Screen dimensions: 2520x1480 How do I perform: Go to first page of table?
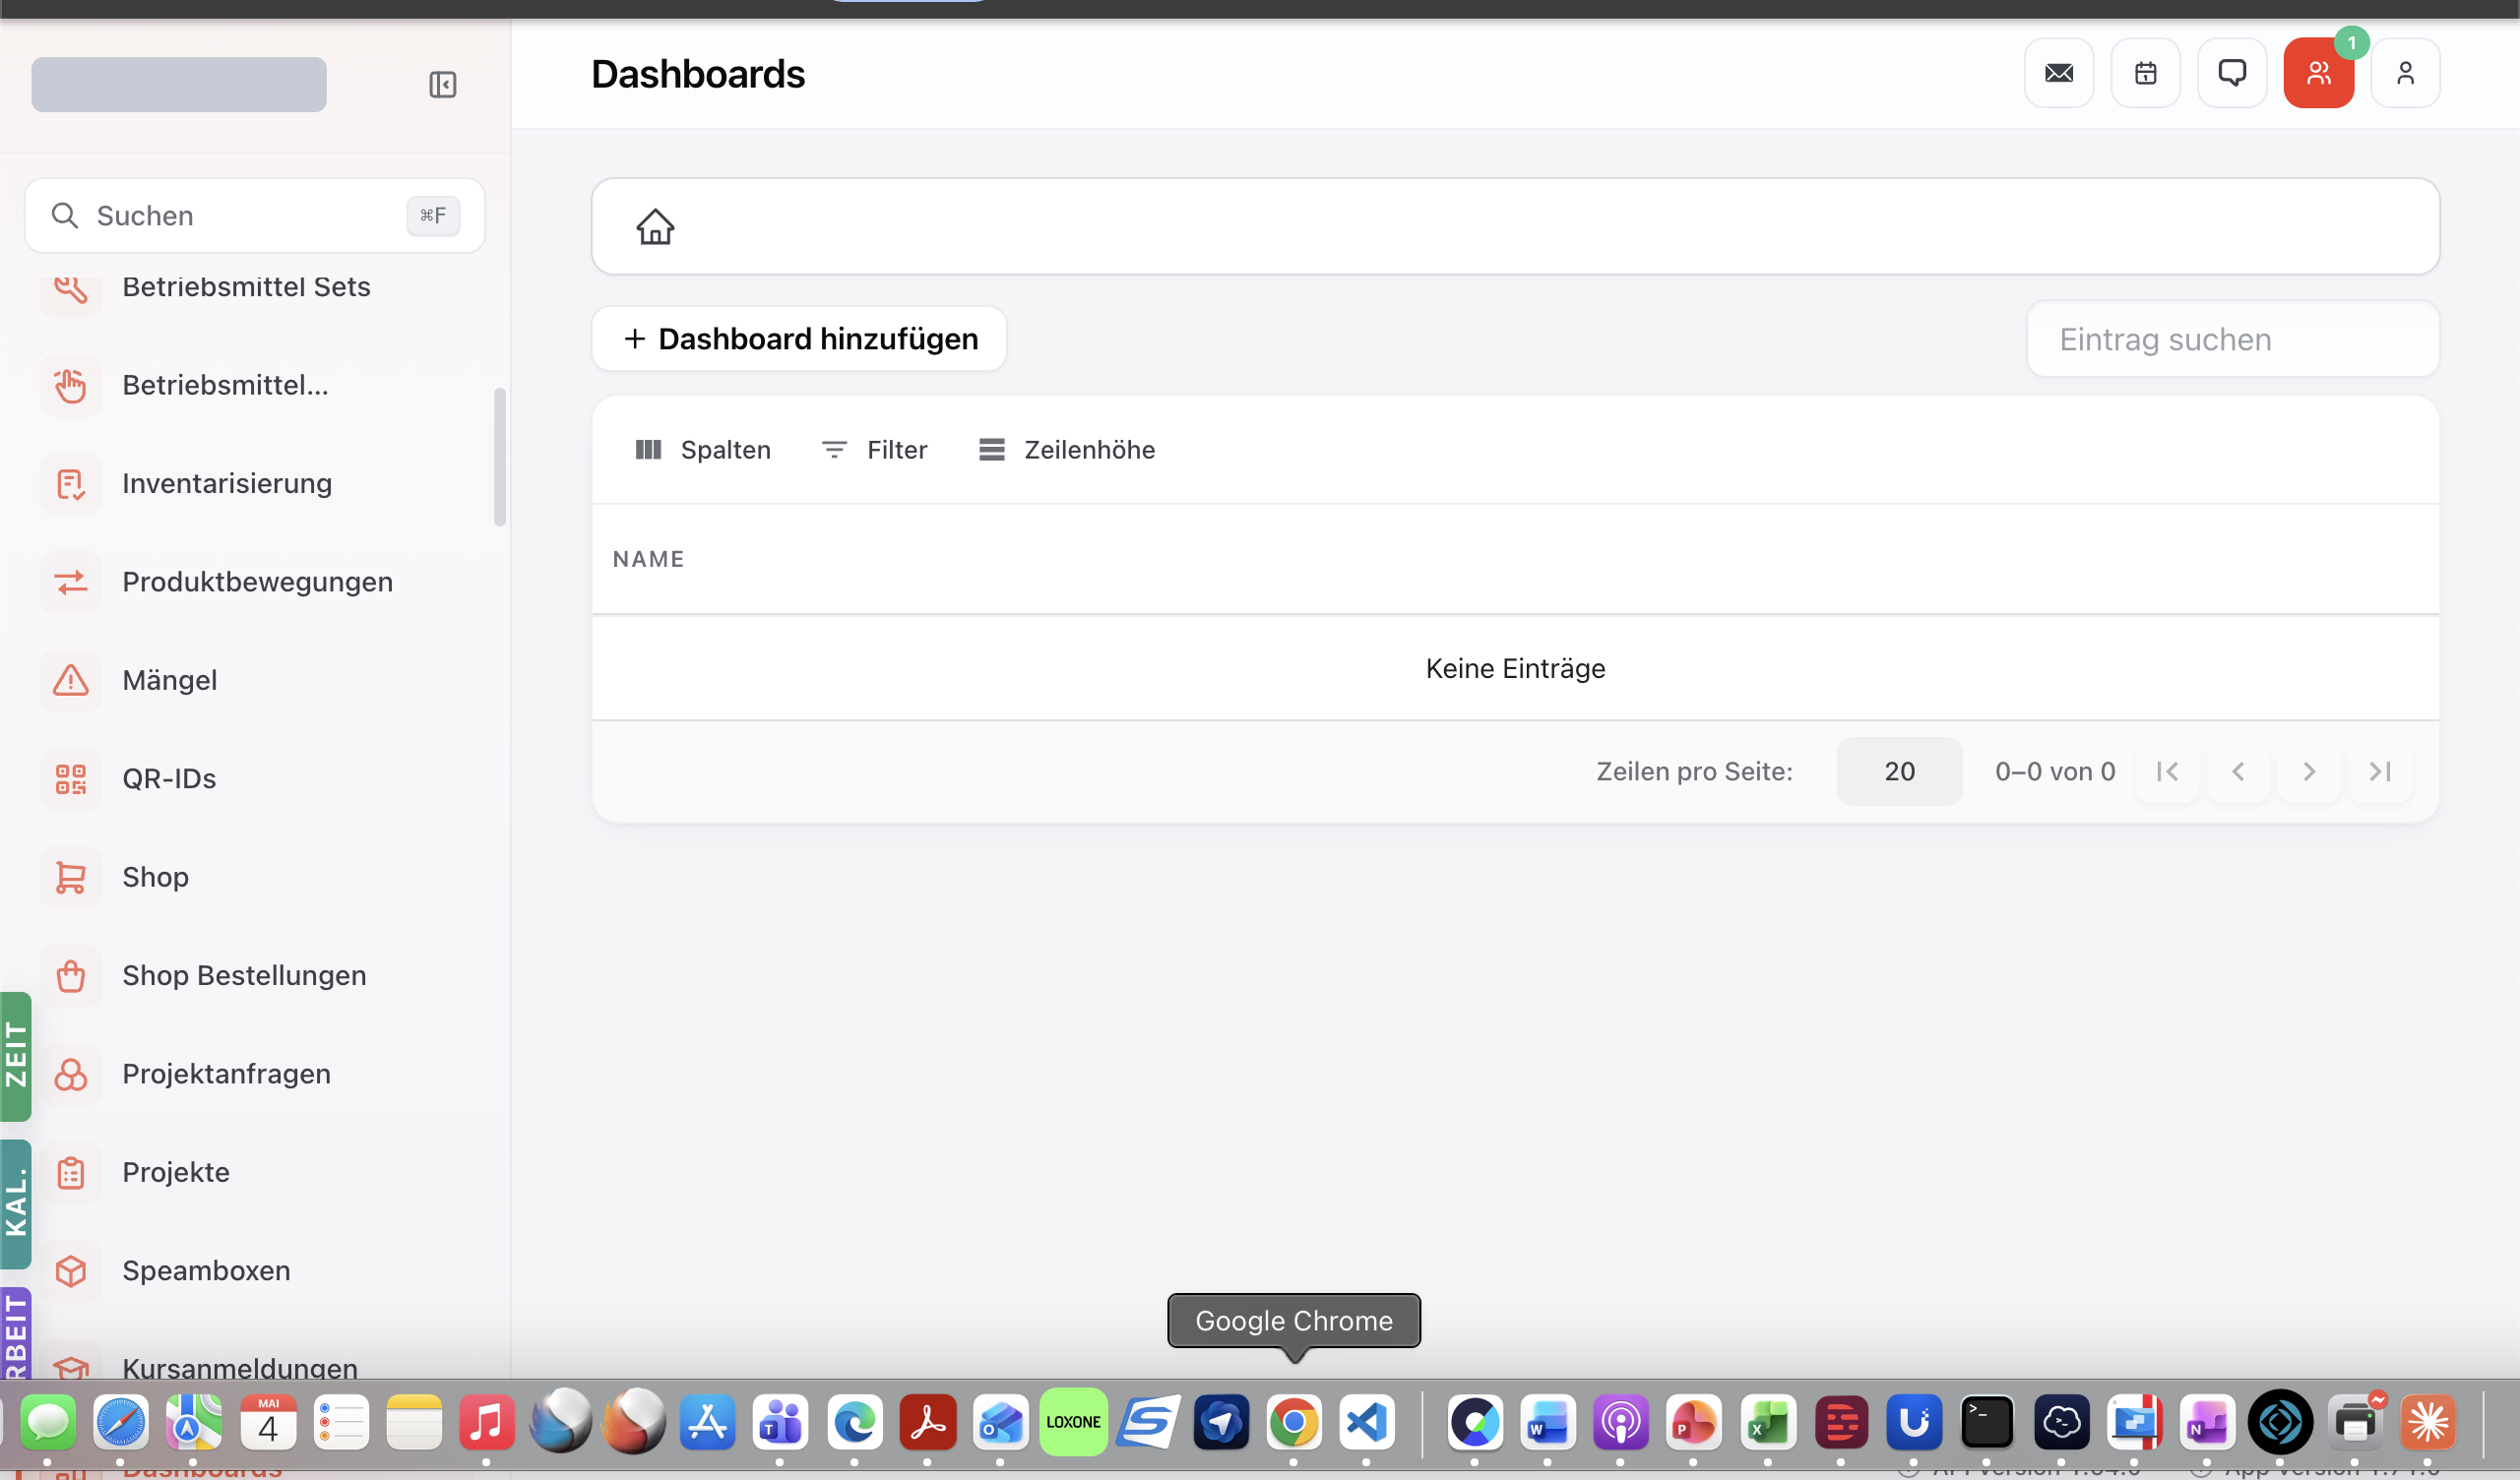point(2167,771)
